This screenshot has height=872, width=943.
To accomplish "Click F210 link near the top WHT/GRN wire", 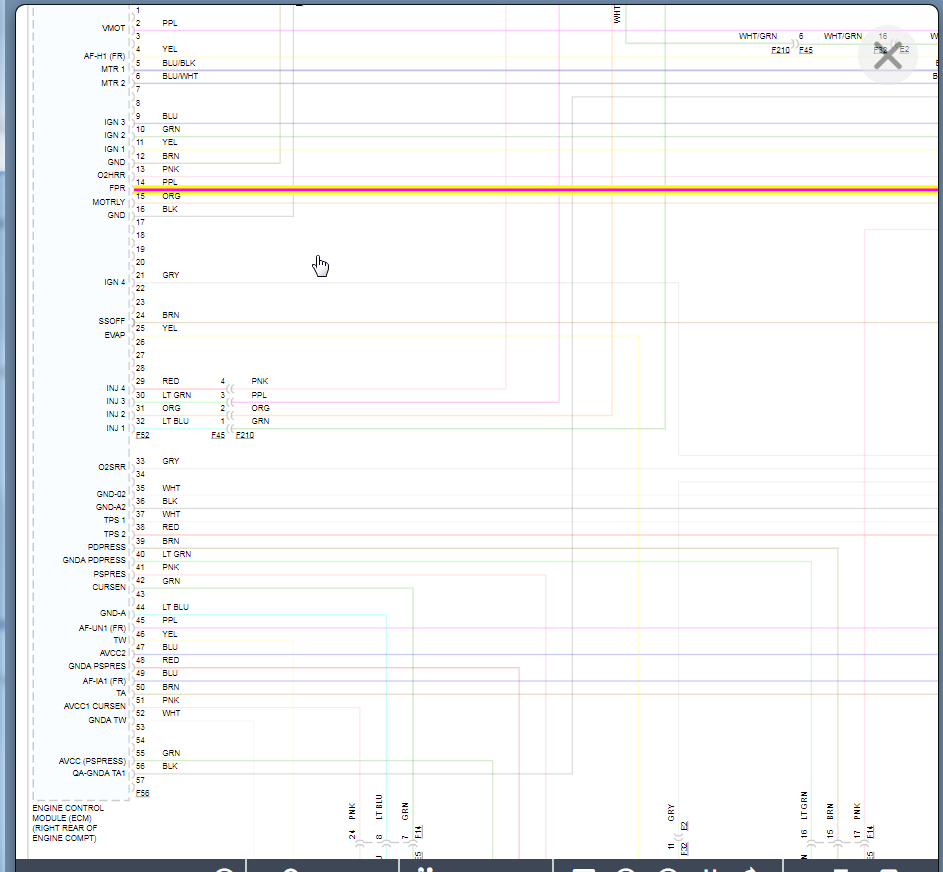I will (x=780, y=49).
